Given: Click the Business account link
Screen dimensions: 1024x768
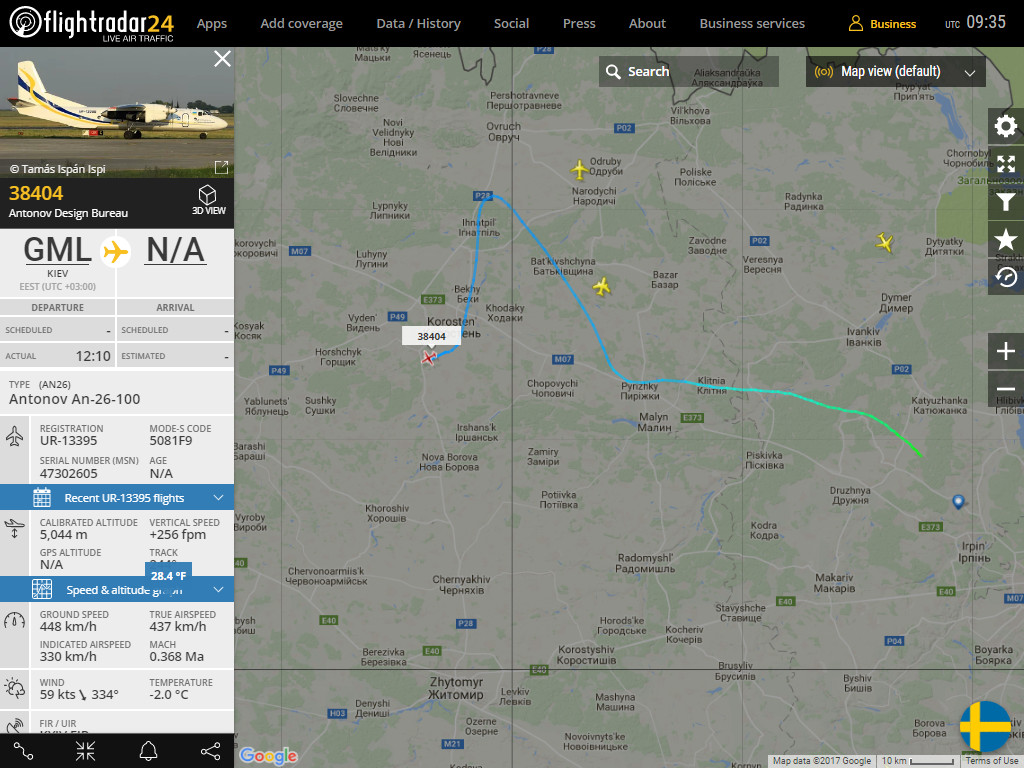Looking at the screenshot, I should point(882,24).
